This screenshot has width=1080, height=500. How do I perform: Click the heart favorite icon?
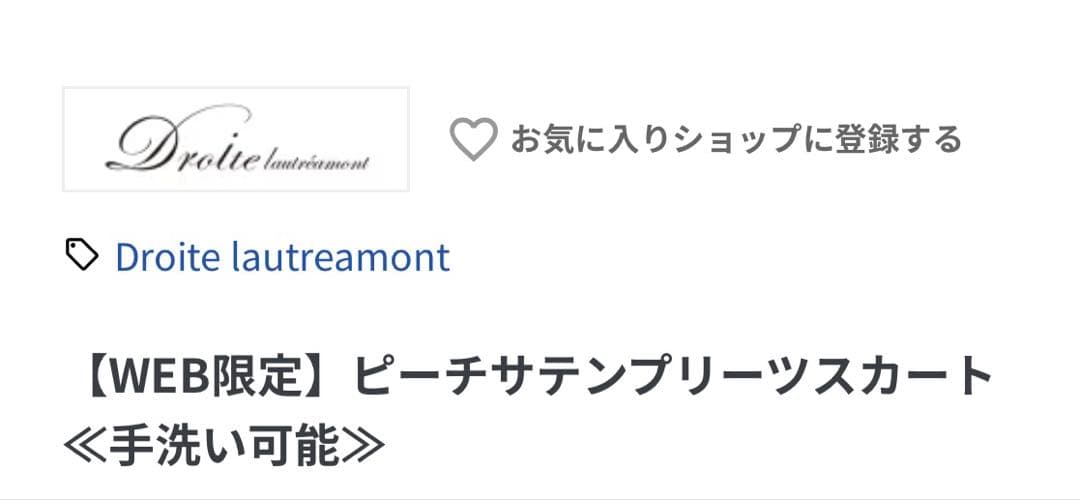[472, 139]
